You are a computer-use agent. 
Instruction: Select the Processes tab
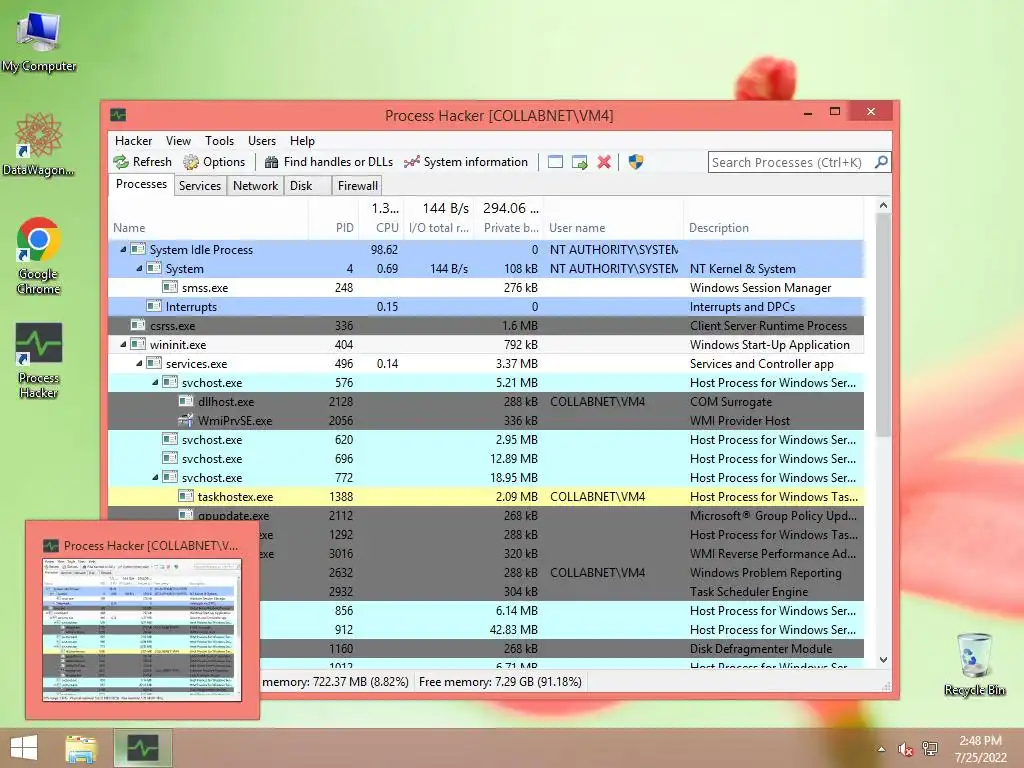(x=141, y=184)
